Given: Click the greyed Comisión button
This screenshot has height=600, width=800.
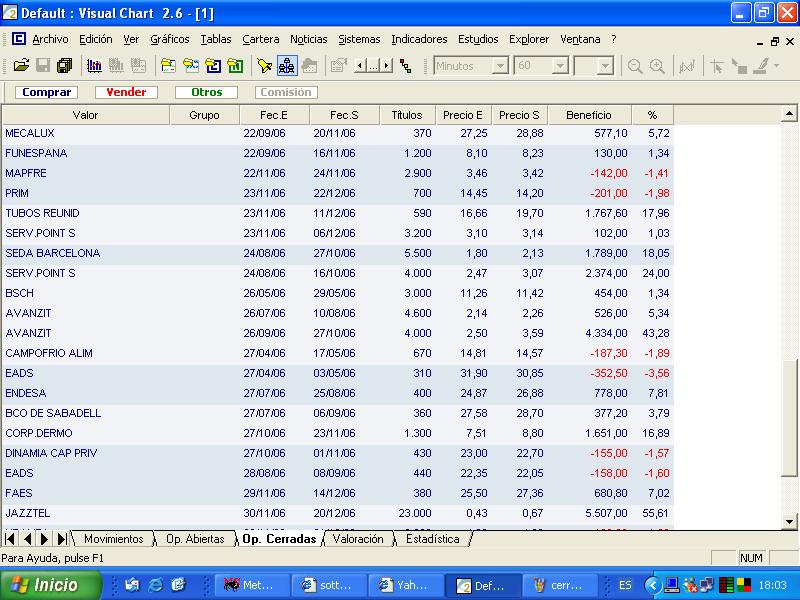Looking at the screenshot, I should (286, 92).
